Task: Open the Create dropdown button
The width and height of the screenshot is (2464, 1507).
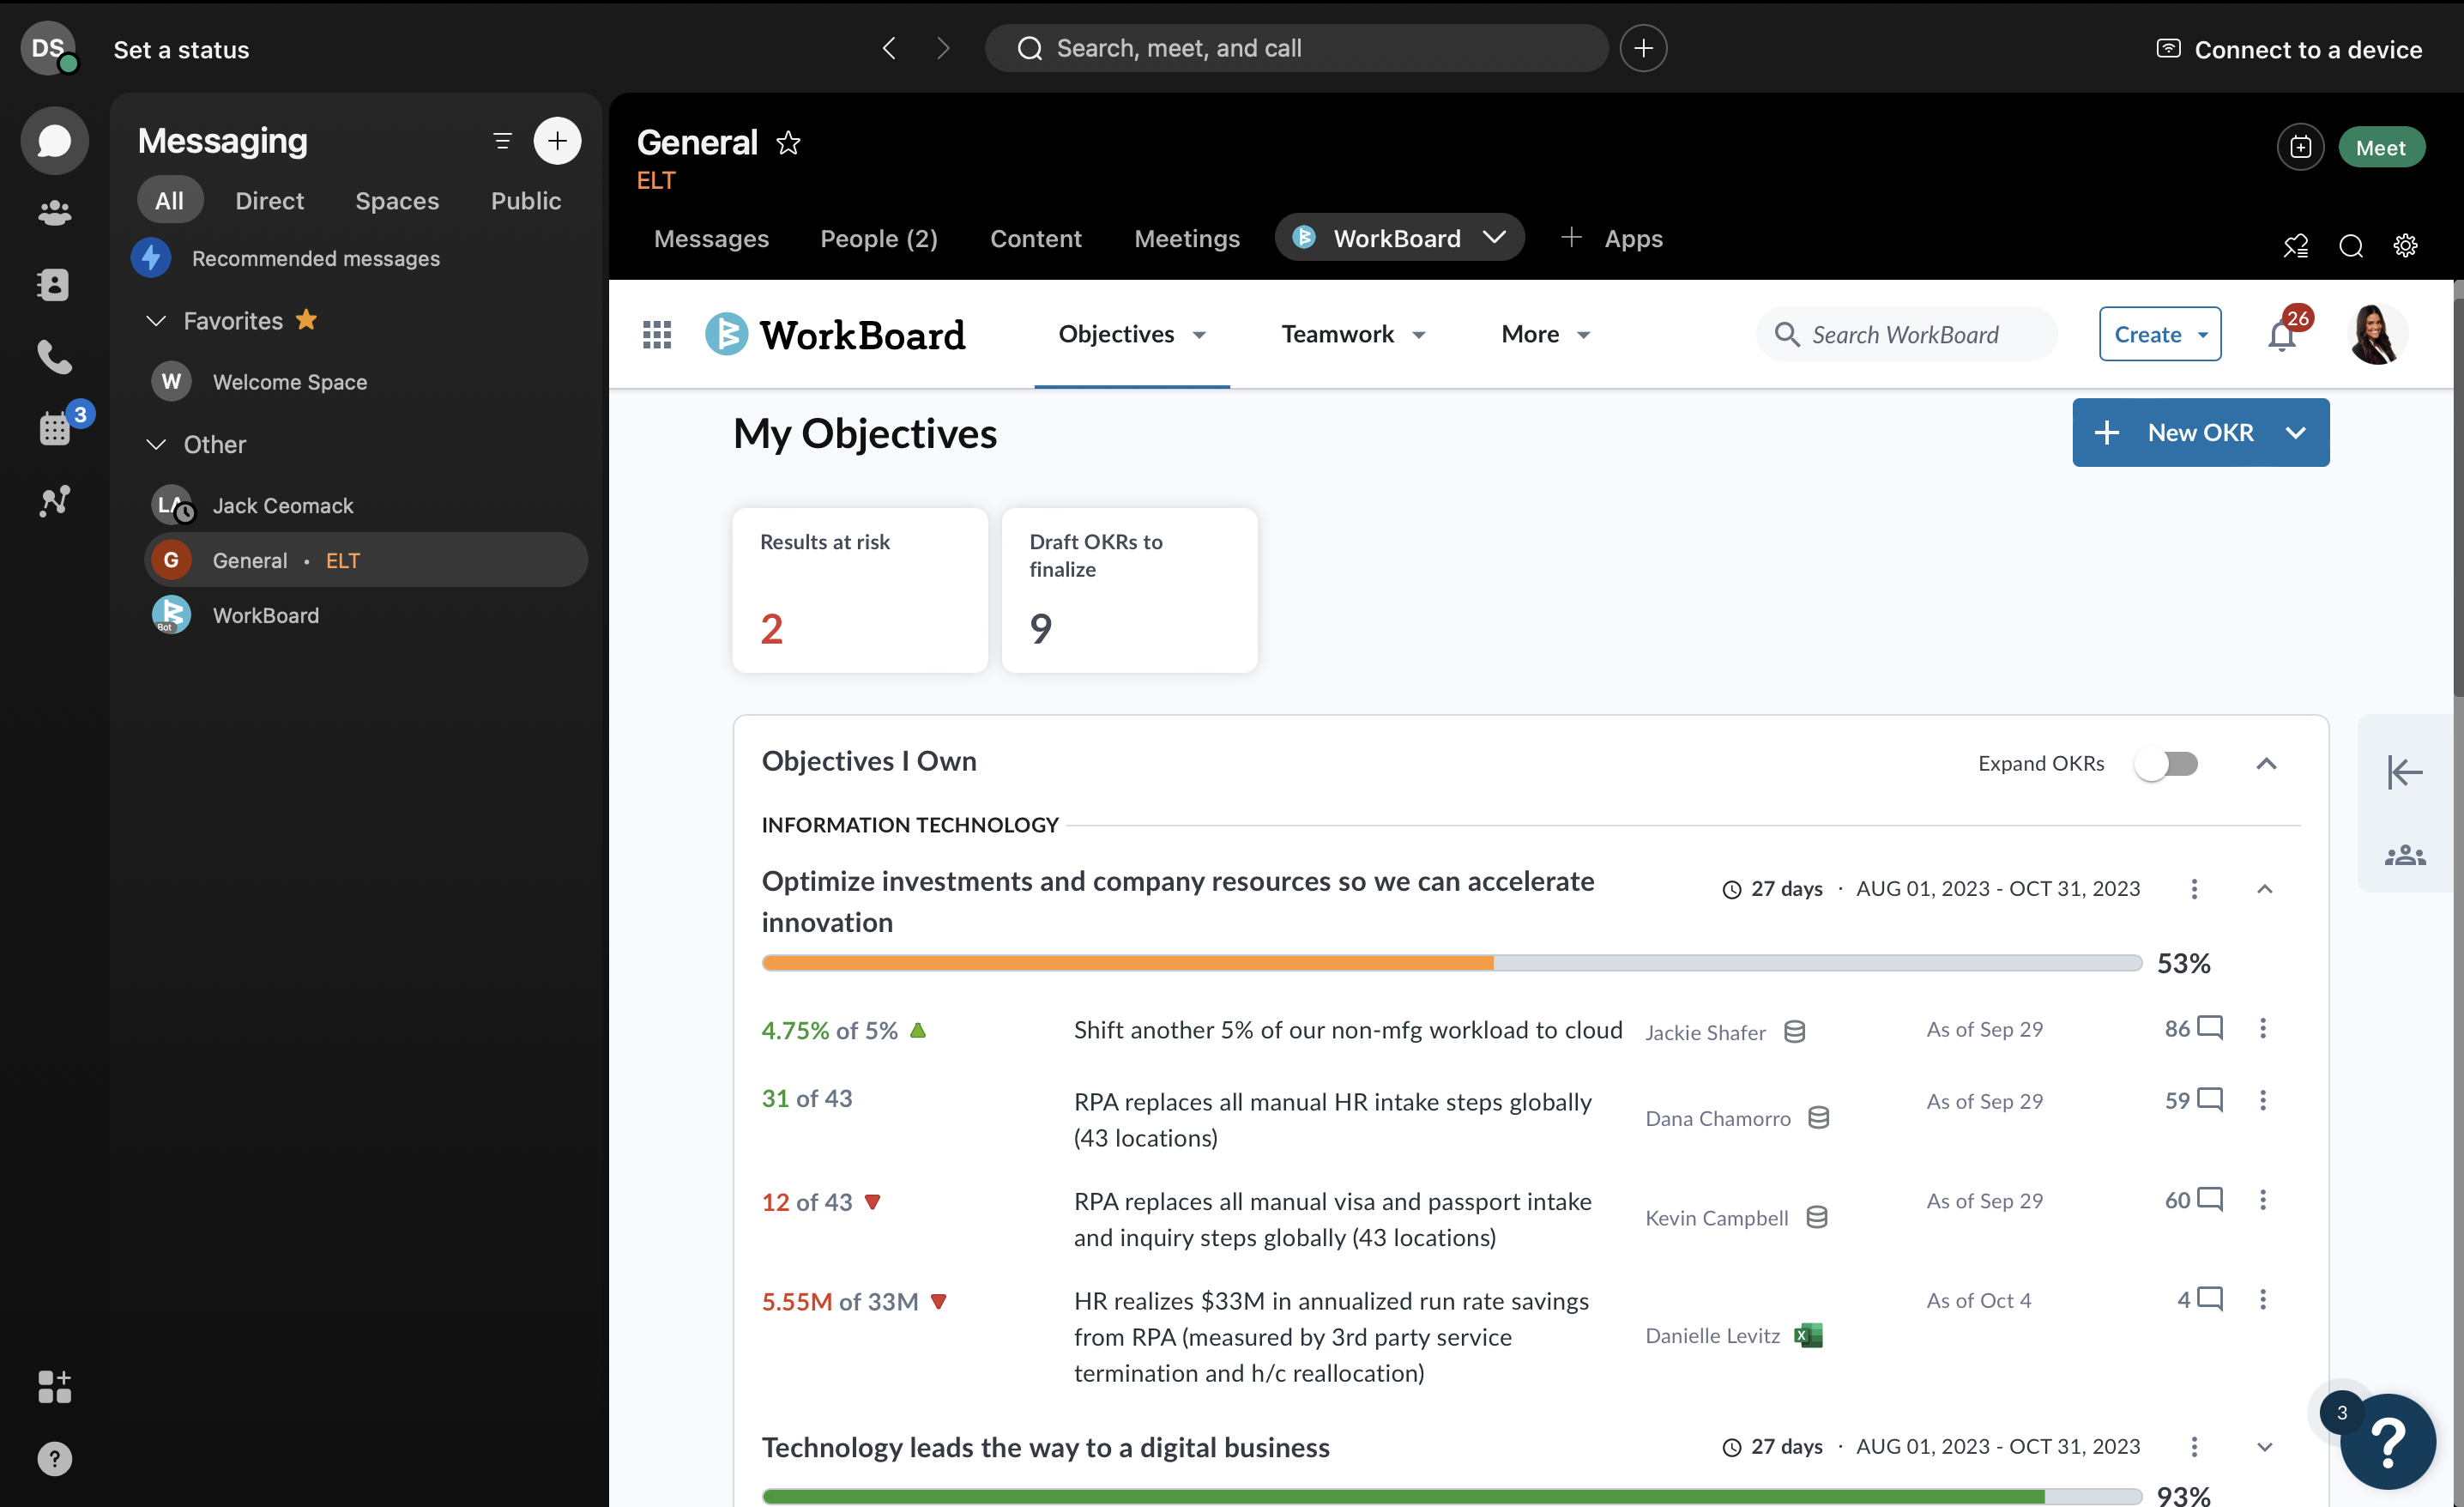Action: [2160, 334]
